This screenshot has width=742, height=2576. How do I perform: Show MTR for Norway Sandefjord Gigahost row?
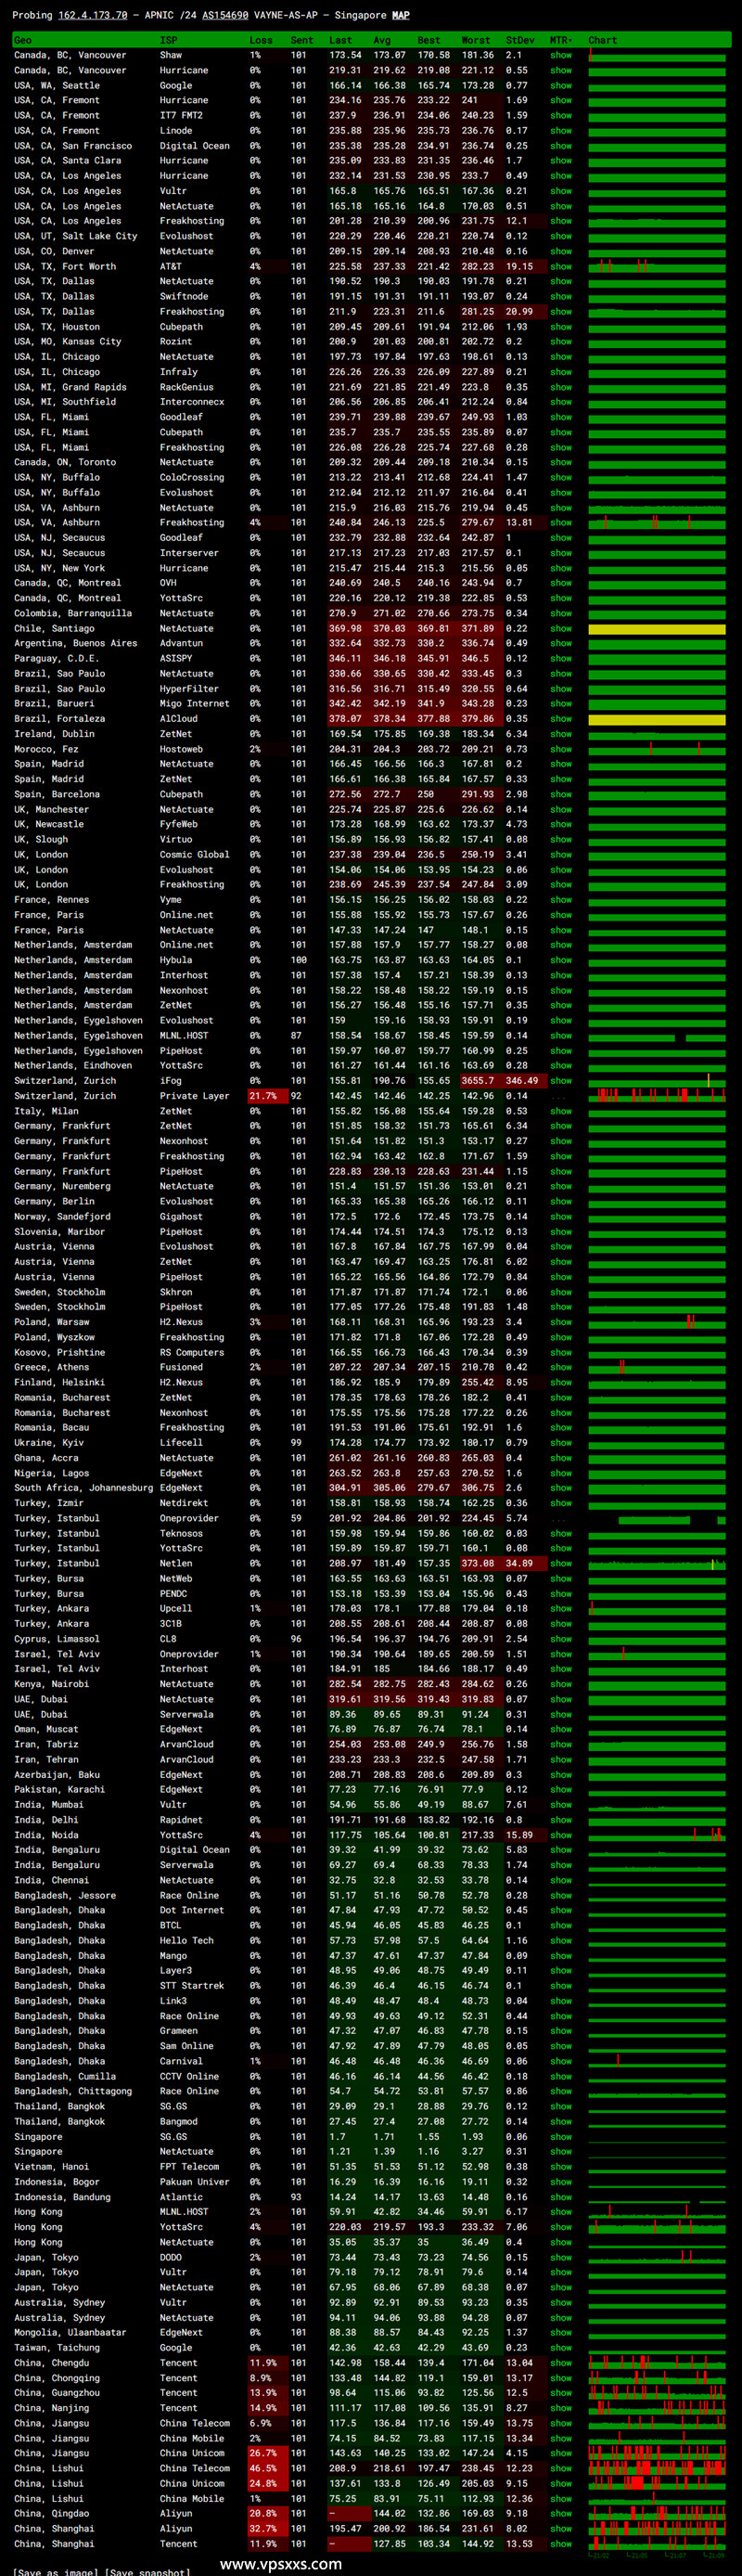561,1217
